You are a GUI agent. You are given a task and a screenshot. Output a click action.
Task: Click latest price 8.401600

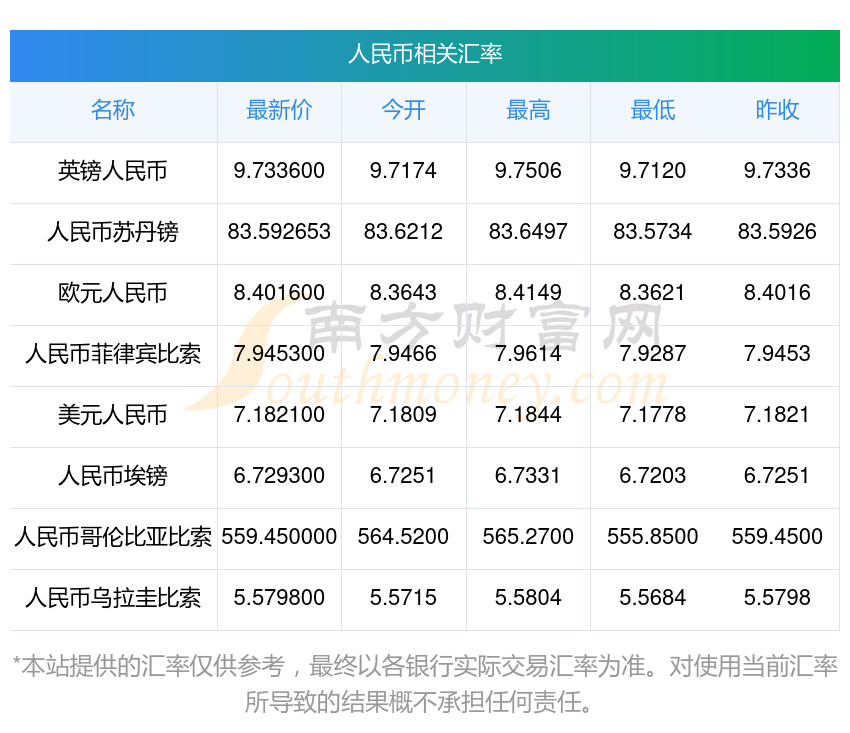point(279,293)
